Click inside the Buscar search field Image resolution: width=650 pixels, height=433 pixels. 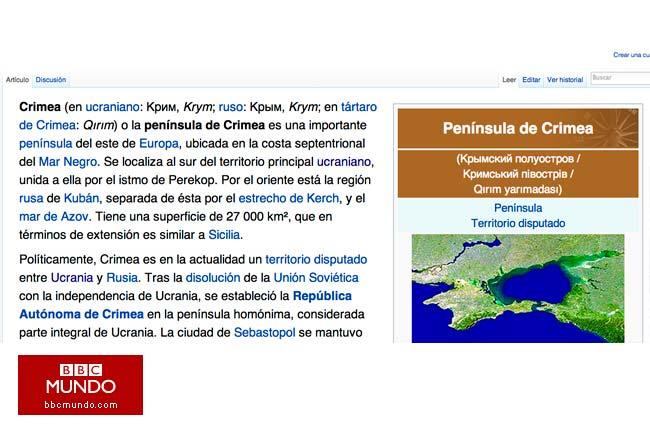618,78
